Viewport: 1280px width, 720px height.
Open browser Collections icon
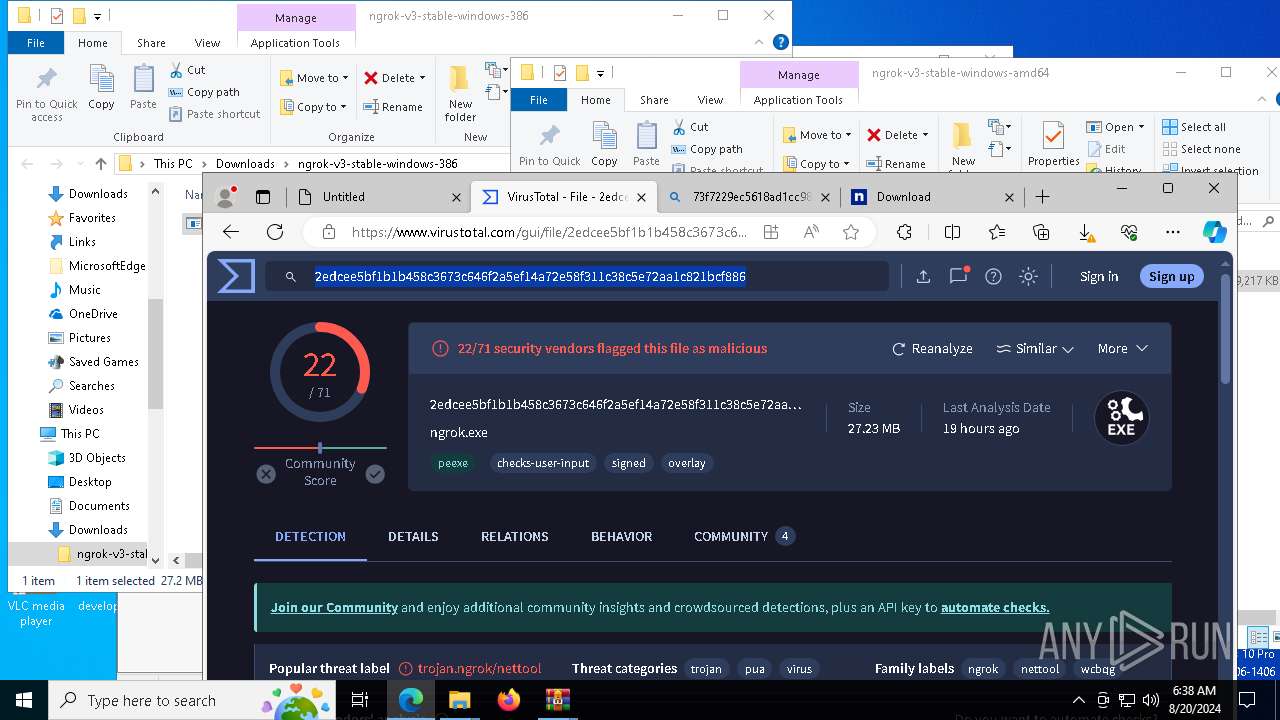1041,232
